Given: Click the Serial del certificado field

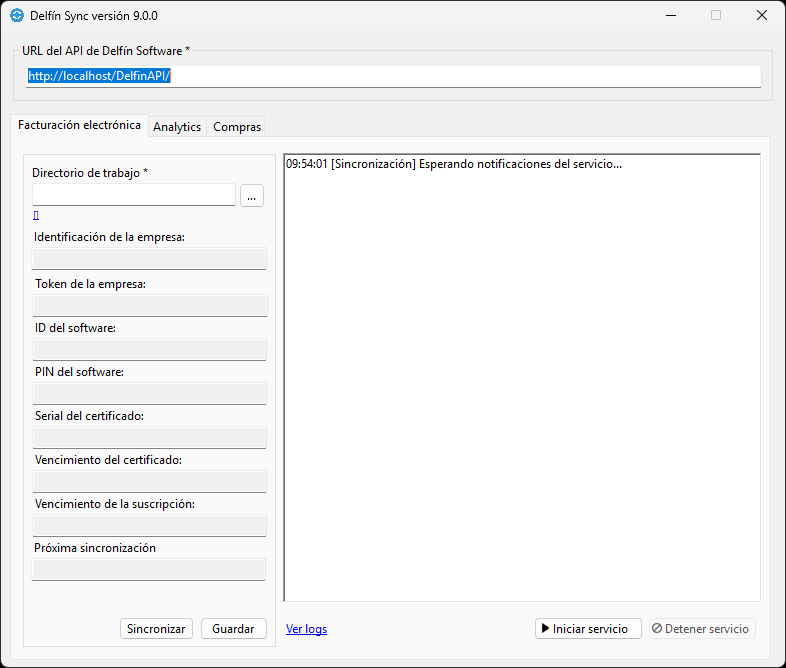Looking at the screenshot, I should tap(149, 437).
